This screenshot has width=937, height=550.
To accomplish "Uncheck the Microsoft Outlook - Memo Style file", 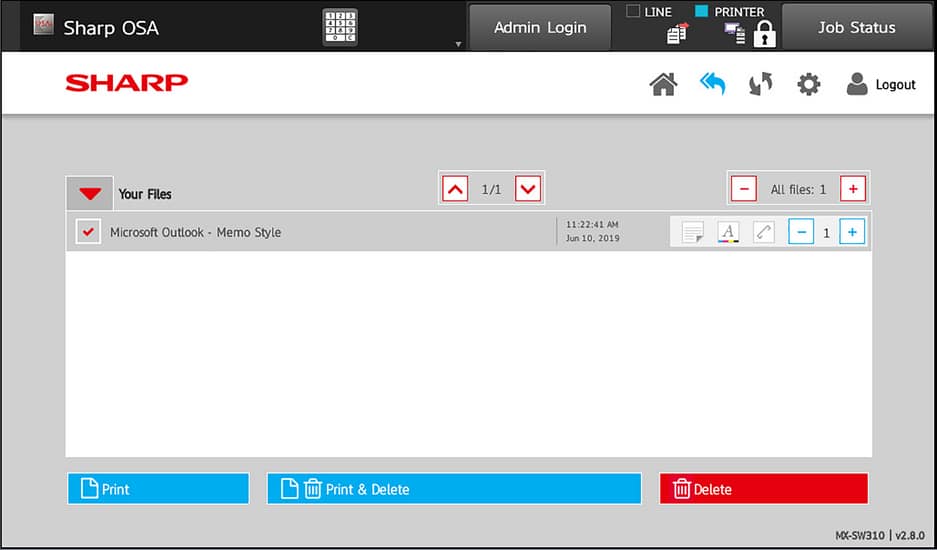I will pos(88,232).
